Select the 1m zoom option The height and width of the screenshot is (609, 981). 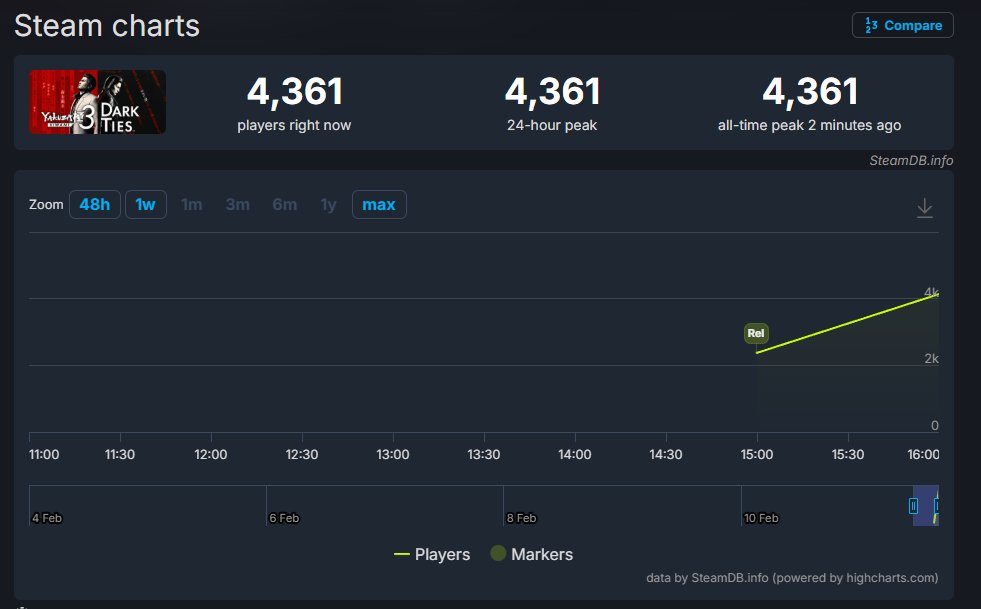[191, 205]
